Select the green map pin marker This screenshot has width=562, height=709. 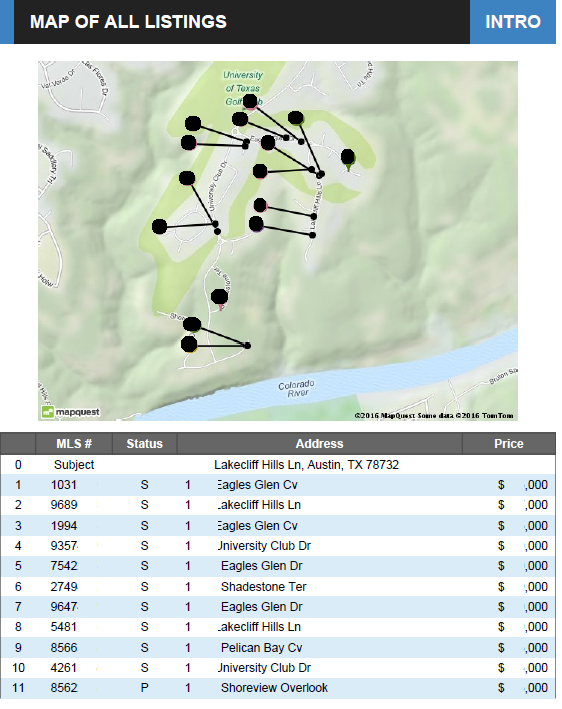[348, 160]
